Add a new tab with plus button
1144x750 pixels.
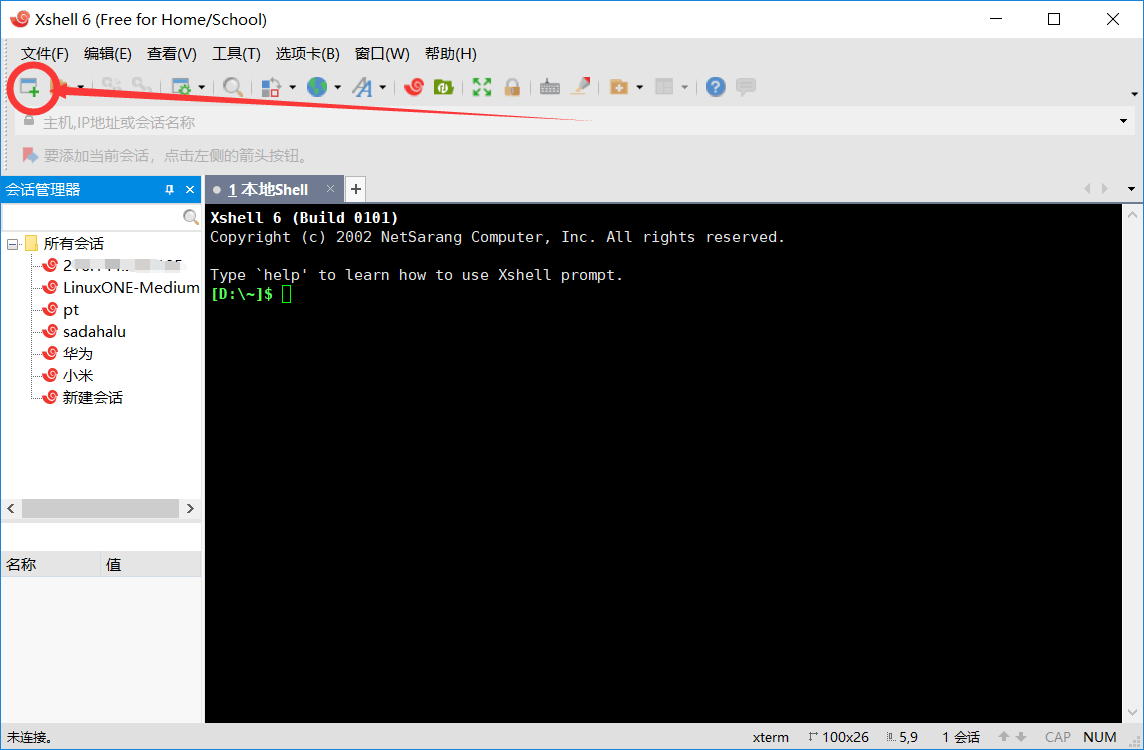355,189
